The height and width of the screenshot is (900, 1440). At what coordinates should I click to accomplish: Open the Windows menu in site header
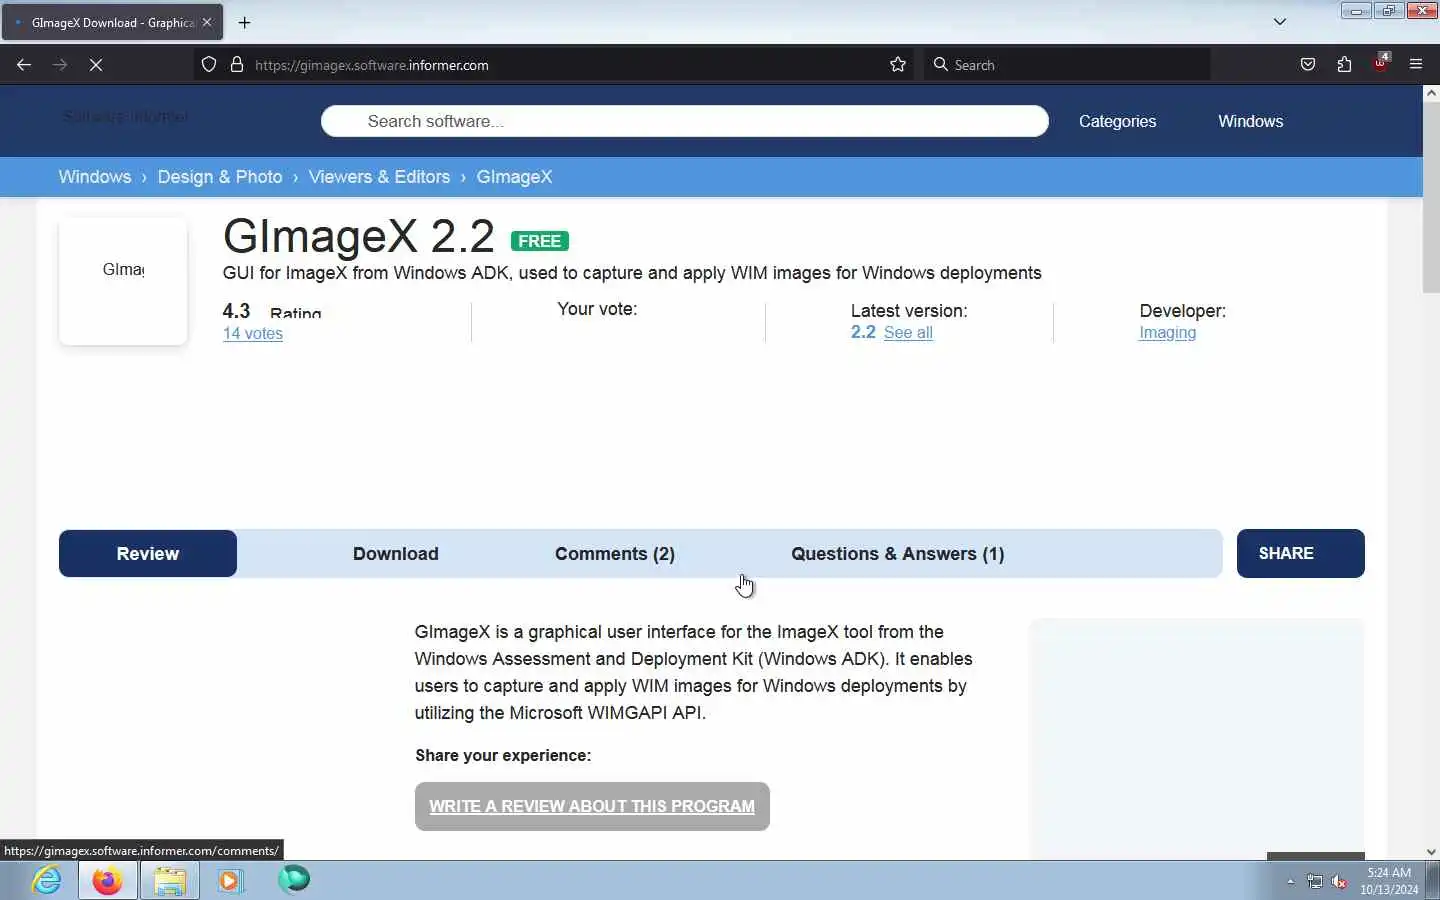1250,121
